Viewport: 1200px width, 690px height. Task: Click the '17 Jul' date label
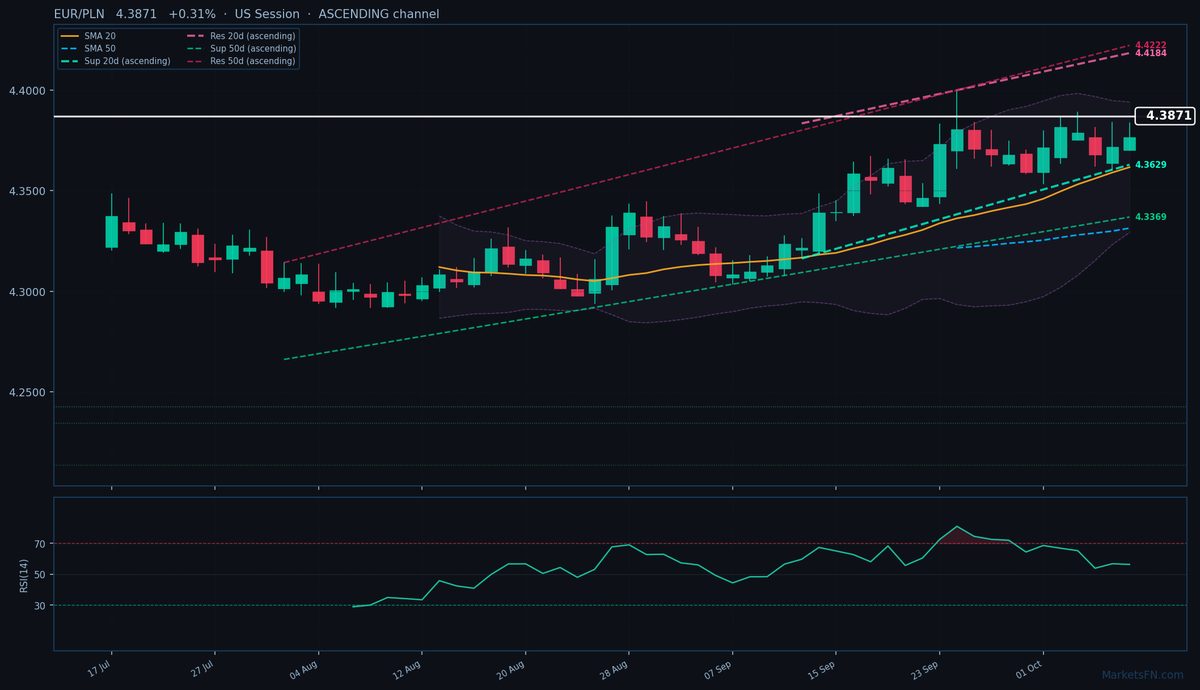pyautogui.click(x=98, y=668)
